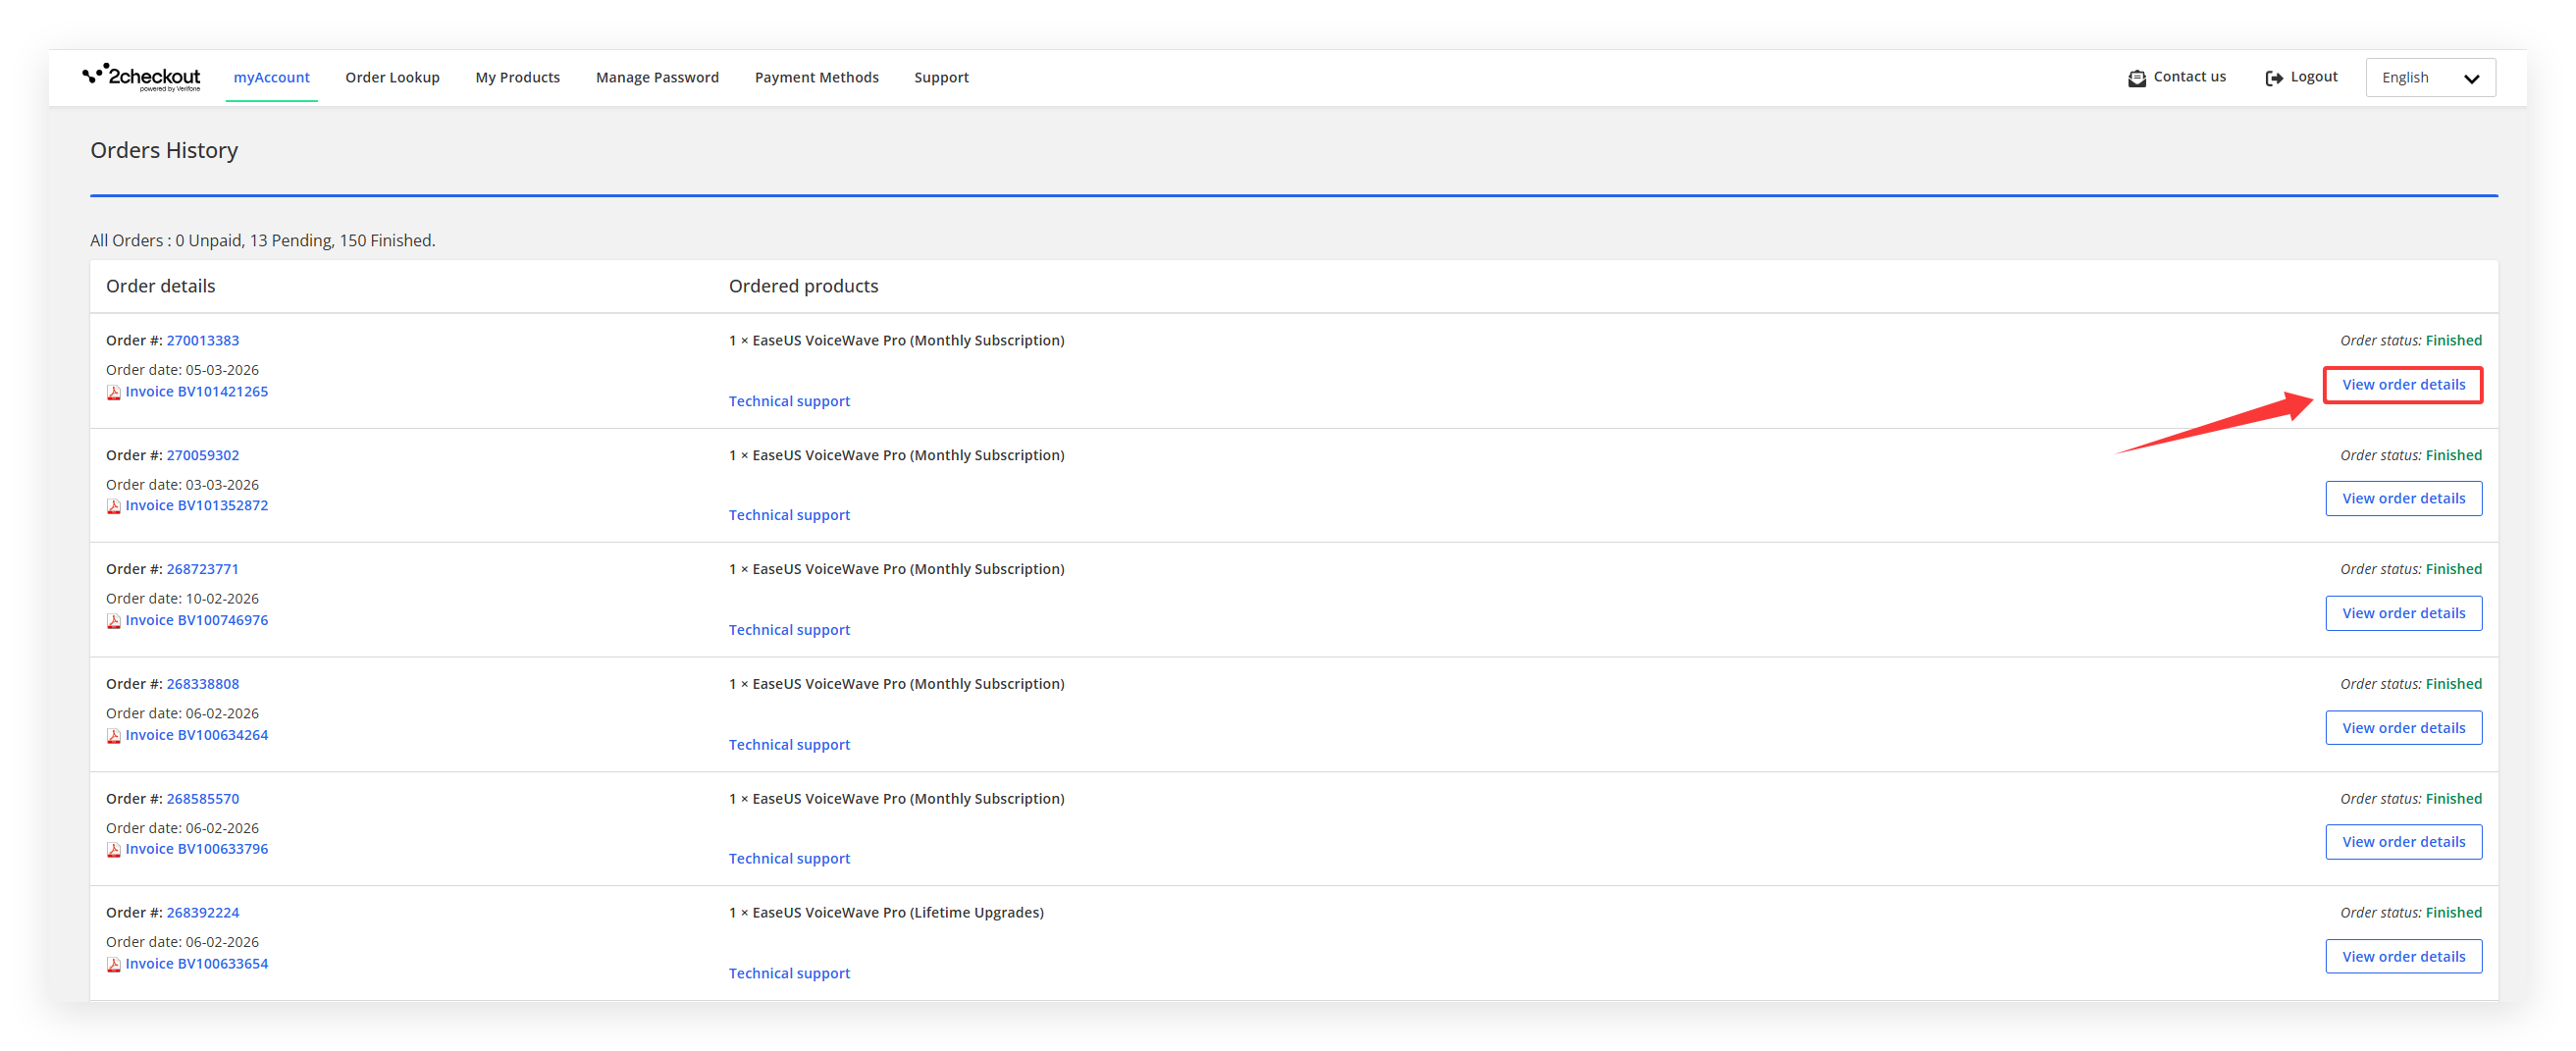View order details for order 268723771
Image resolution: width=2576 pixels, height=1051 pixels.
point(2402,613)
